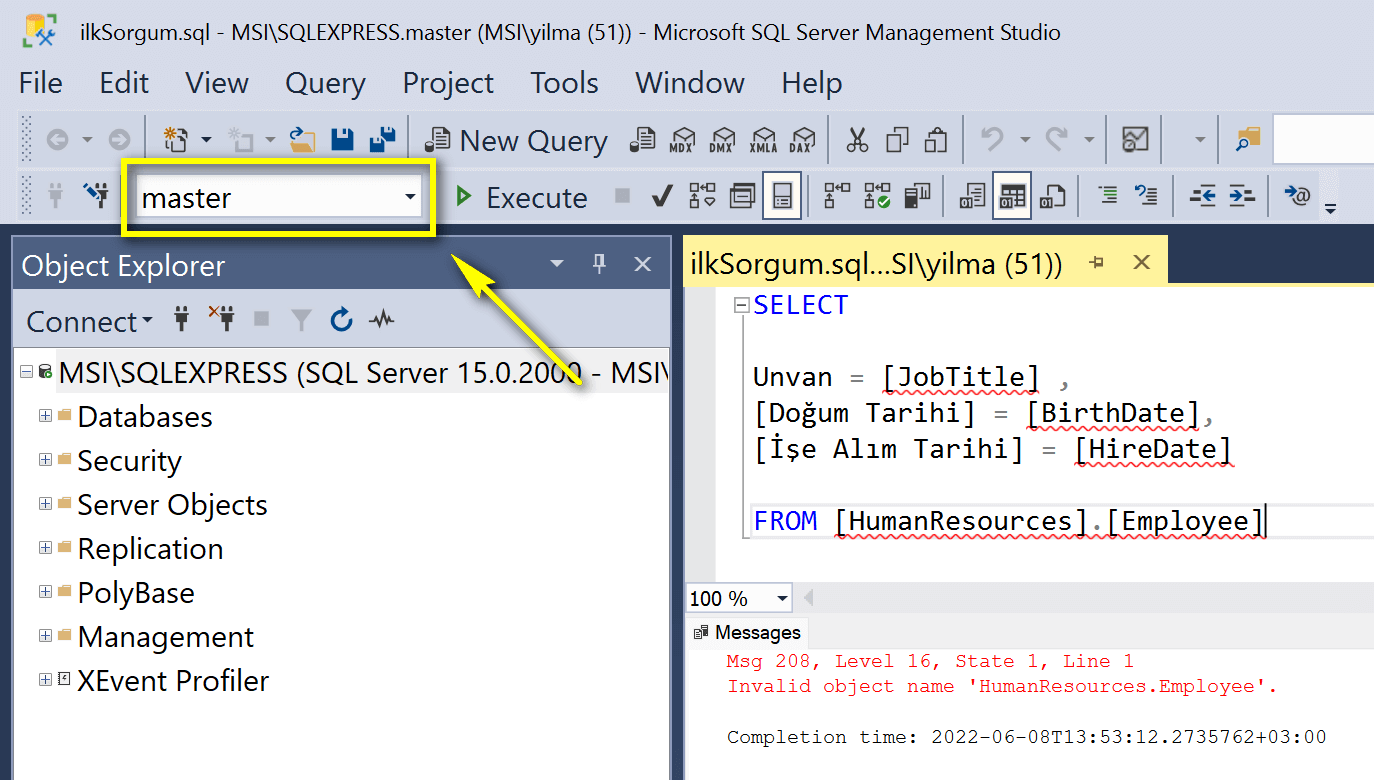Click the Execute button
This screenshot has width=1374, height=780.
[x=520, y=197]
